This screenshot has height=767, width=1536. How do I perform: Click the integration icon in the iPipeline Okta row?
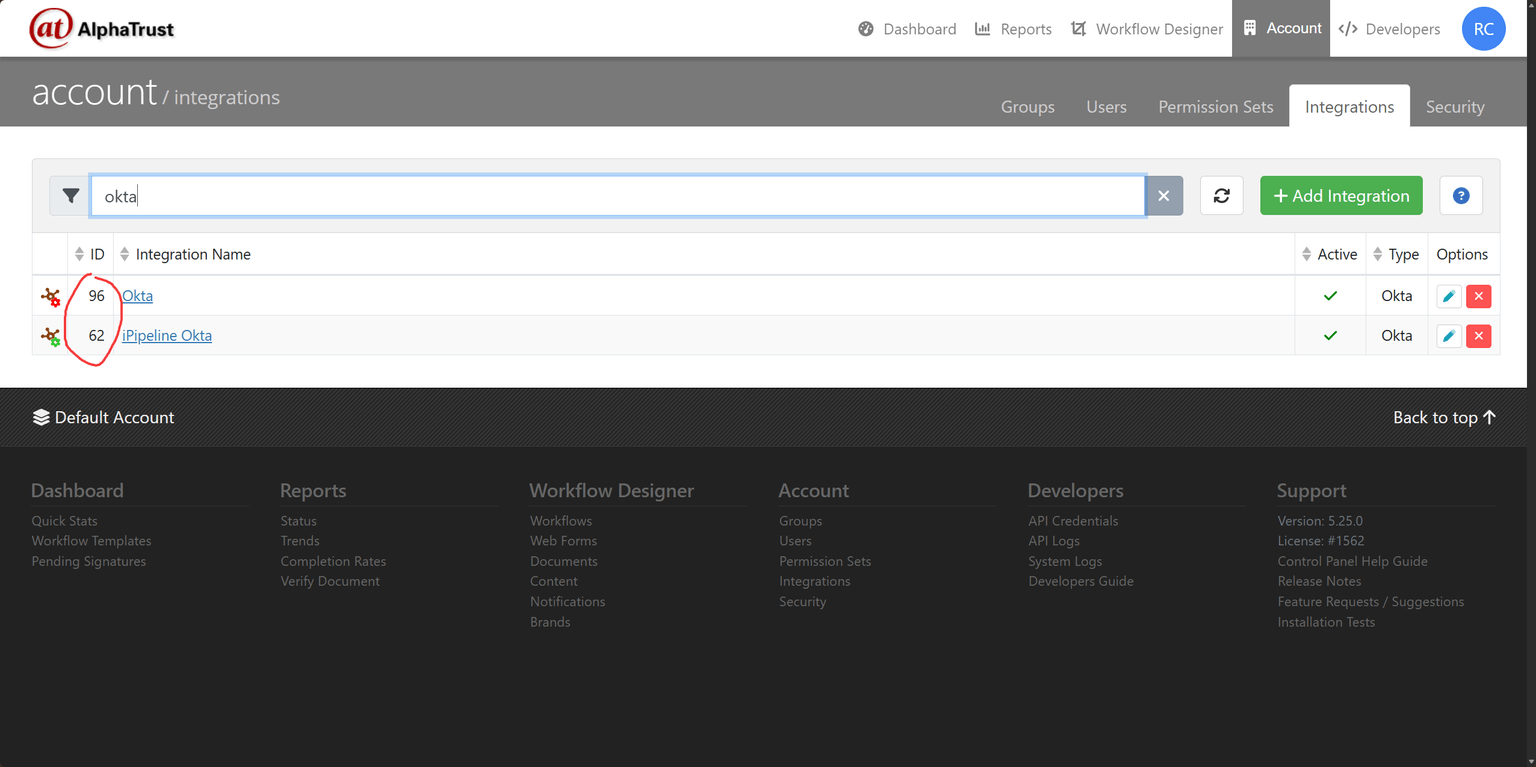tap(50, 336)
